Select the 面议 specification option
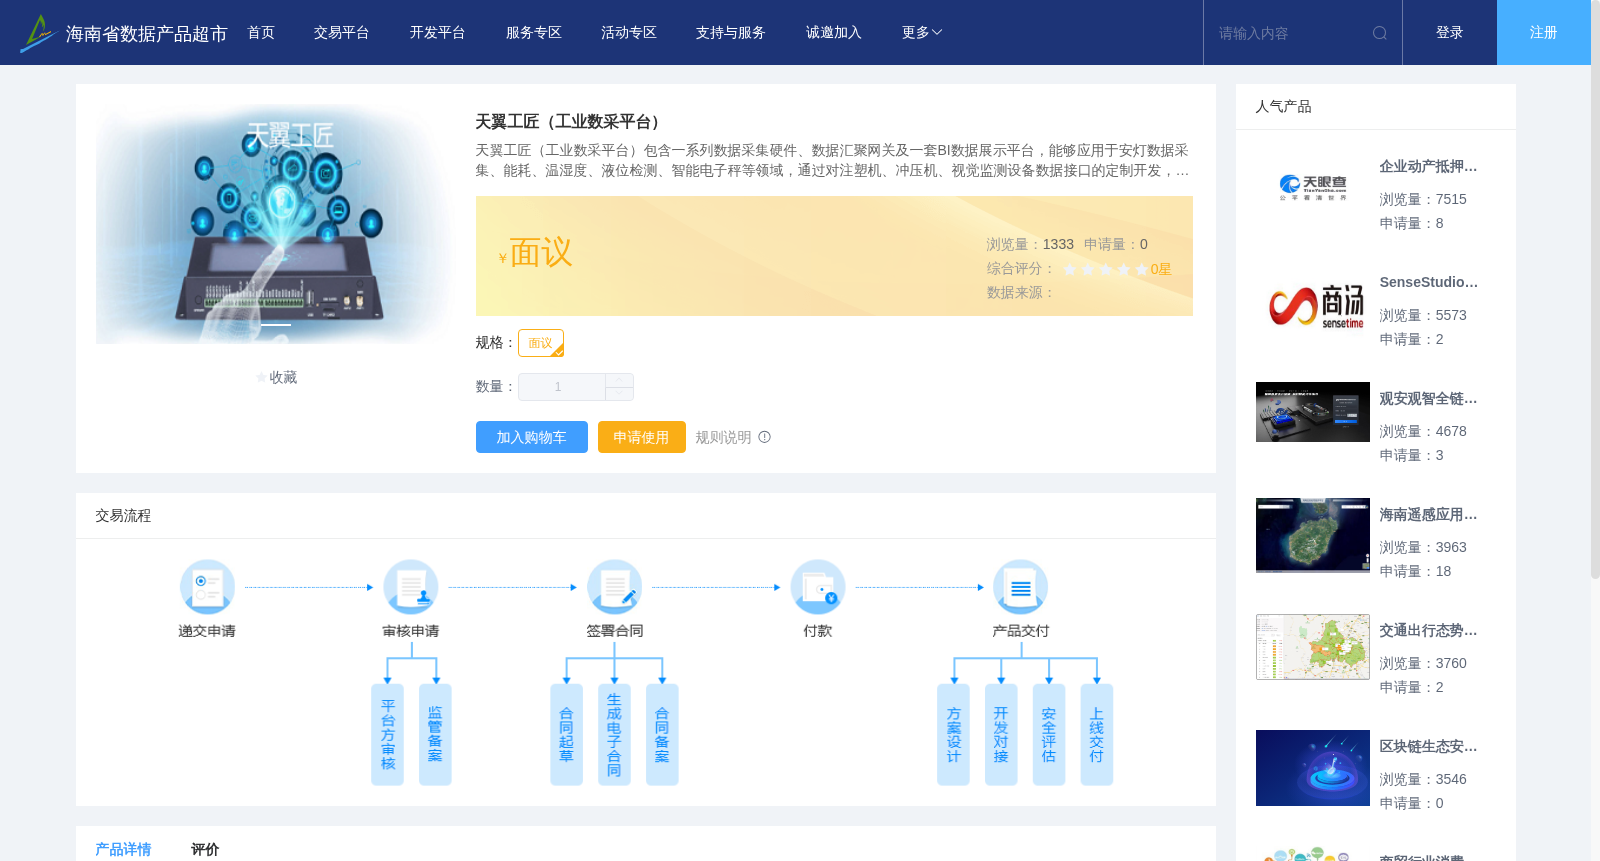Screen dimensions: 1600x861 pyautogui.click(x=541, y=343)
